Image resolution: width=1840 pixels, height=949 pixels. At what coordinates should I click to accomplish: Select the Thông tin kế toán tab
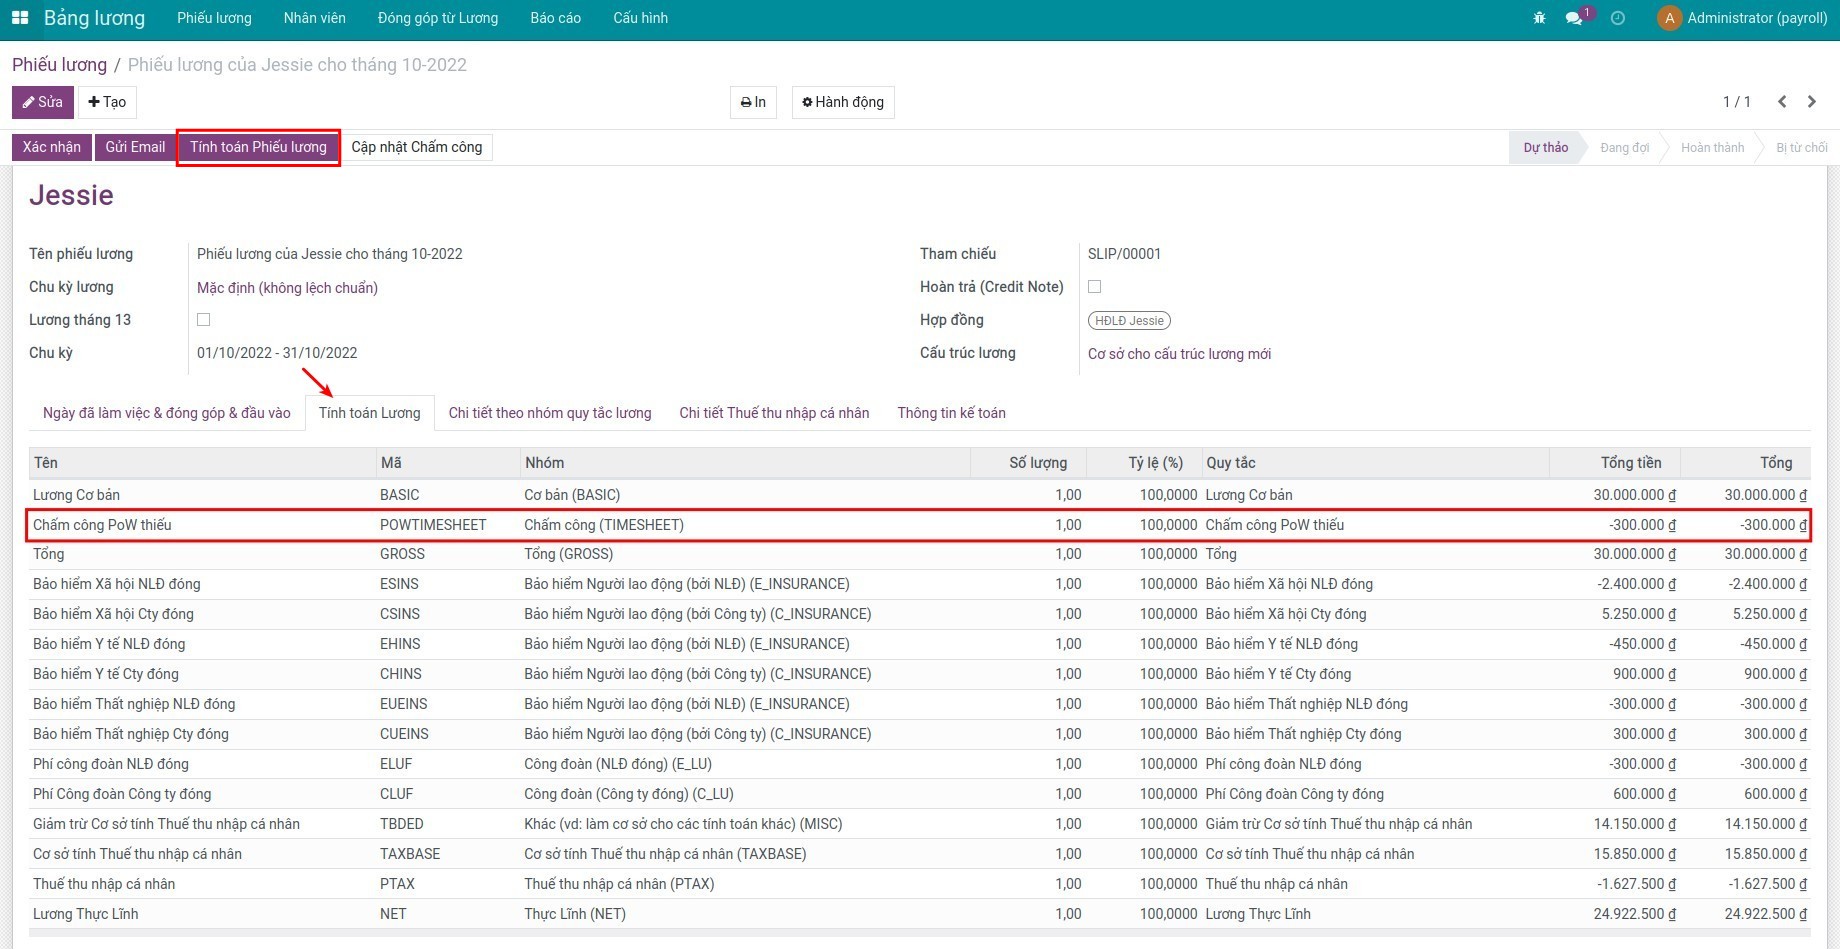click(x=951, y=413)
